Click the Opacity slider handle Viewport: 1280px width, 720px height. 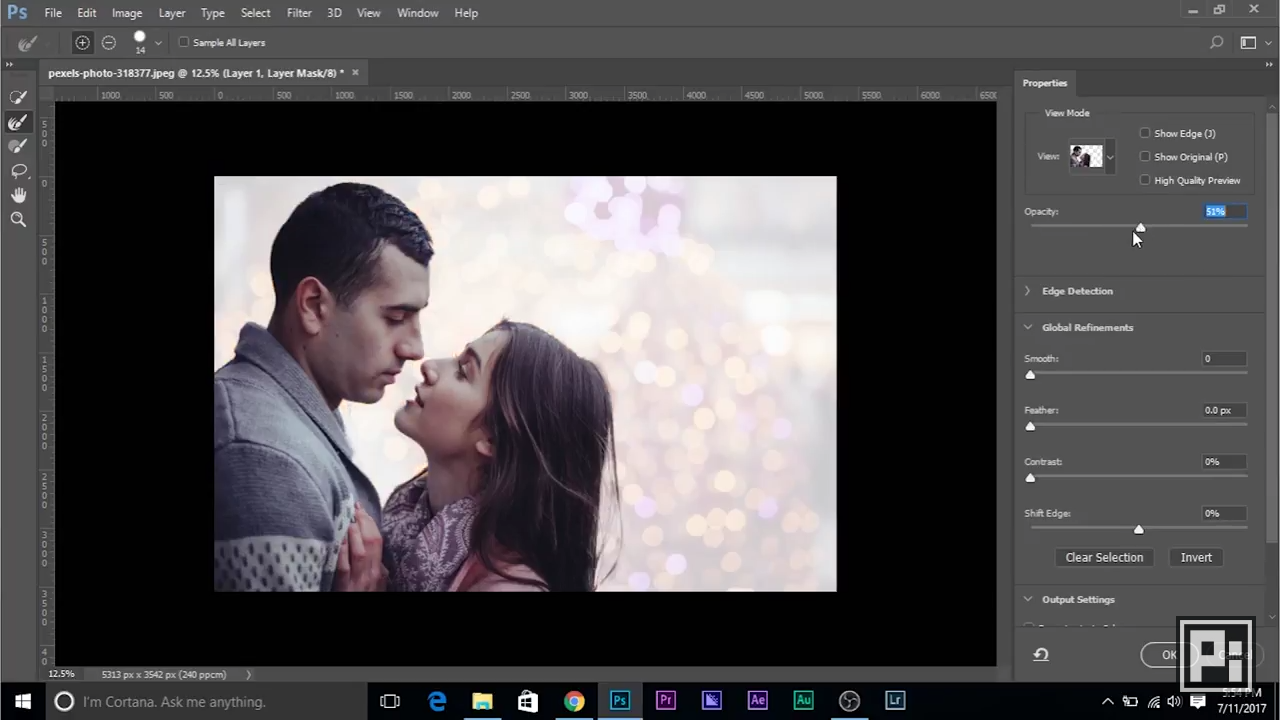[1140, 227]
